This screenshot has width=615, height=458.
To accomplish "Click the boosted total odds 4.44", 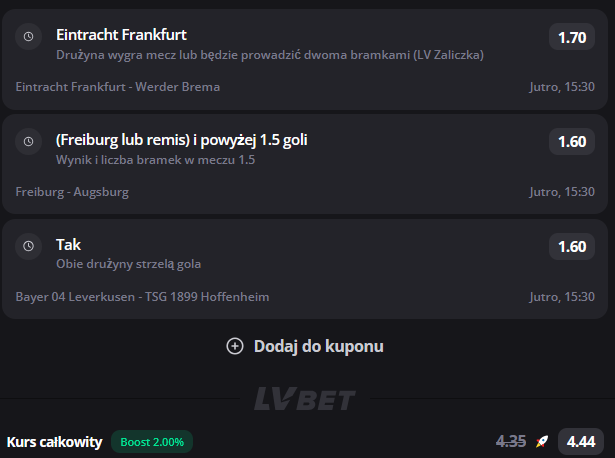I will pyautogui.click(x=581, y=442).
